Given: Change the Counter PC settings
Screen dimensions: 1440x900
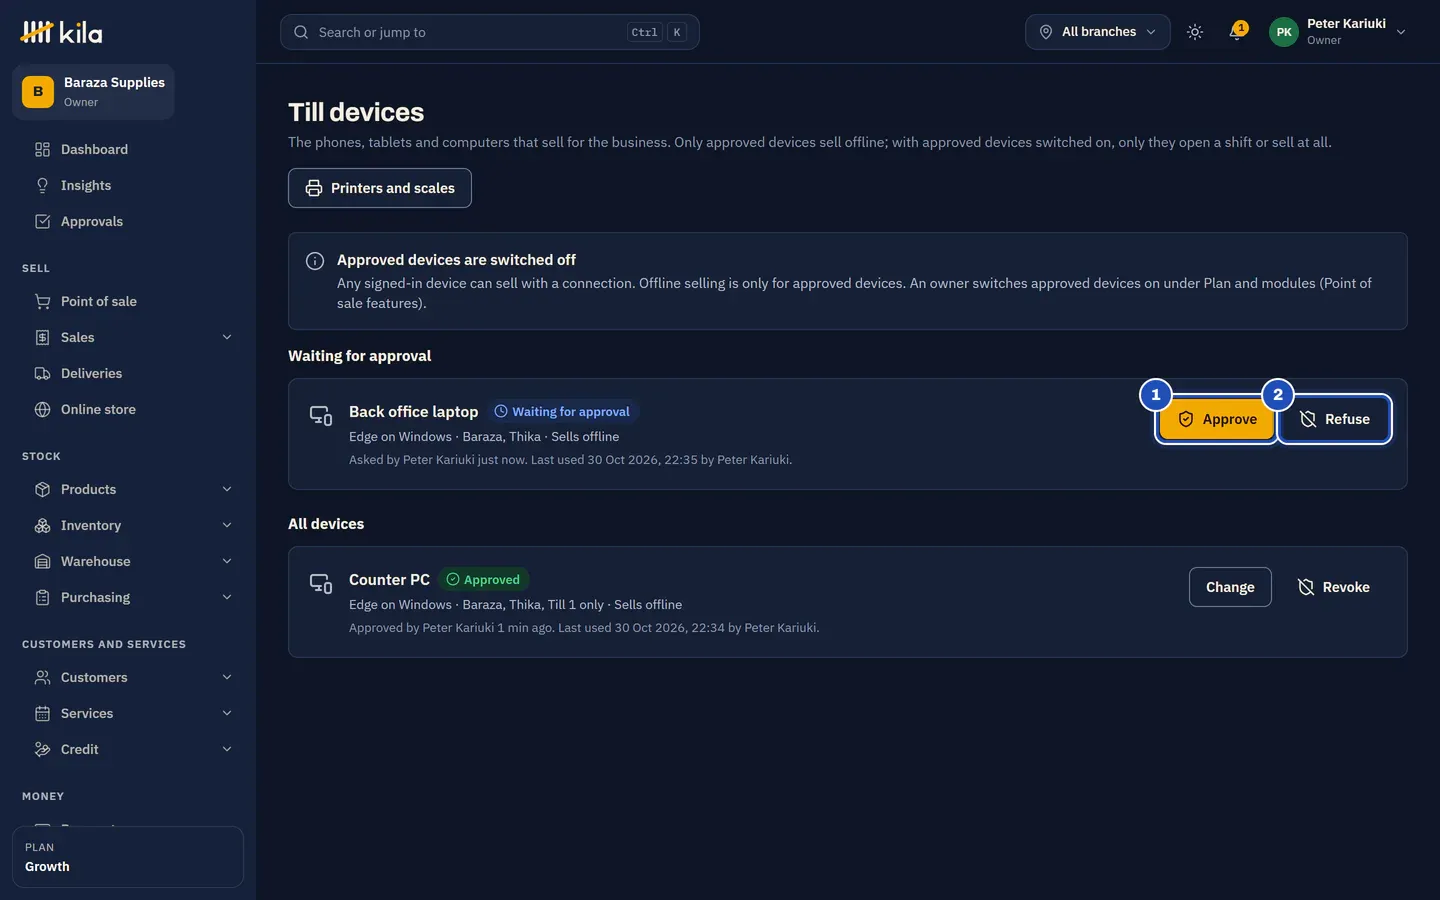Looking at the screenshot, I should [x=1230, y=587].
